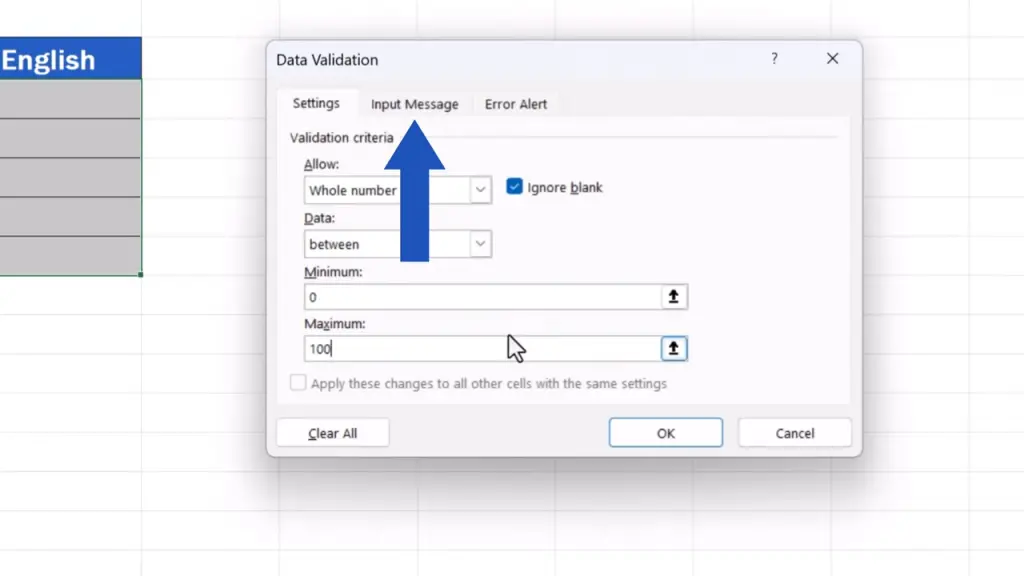Go to the Error Alert tab

coord(516,104)
